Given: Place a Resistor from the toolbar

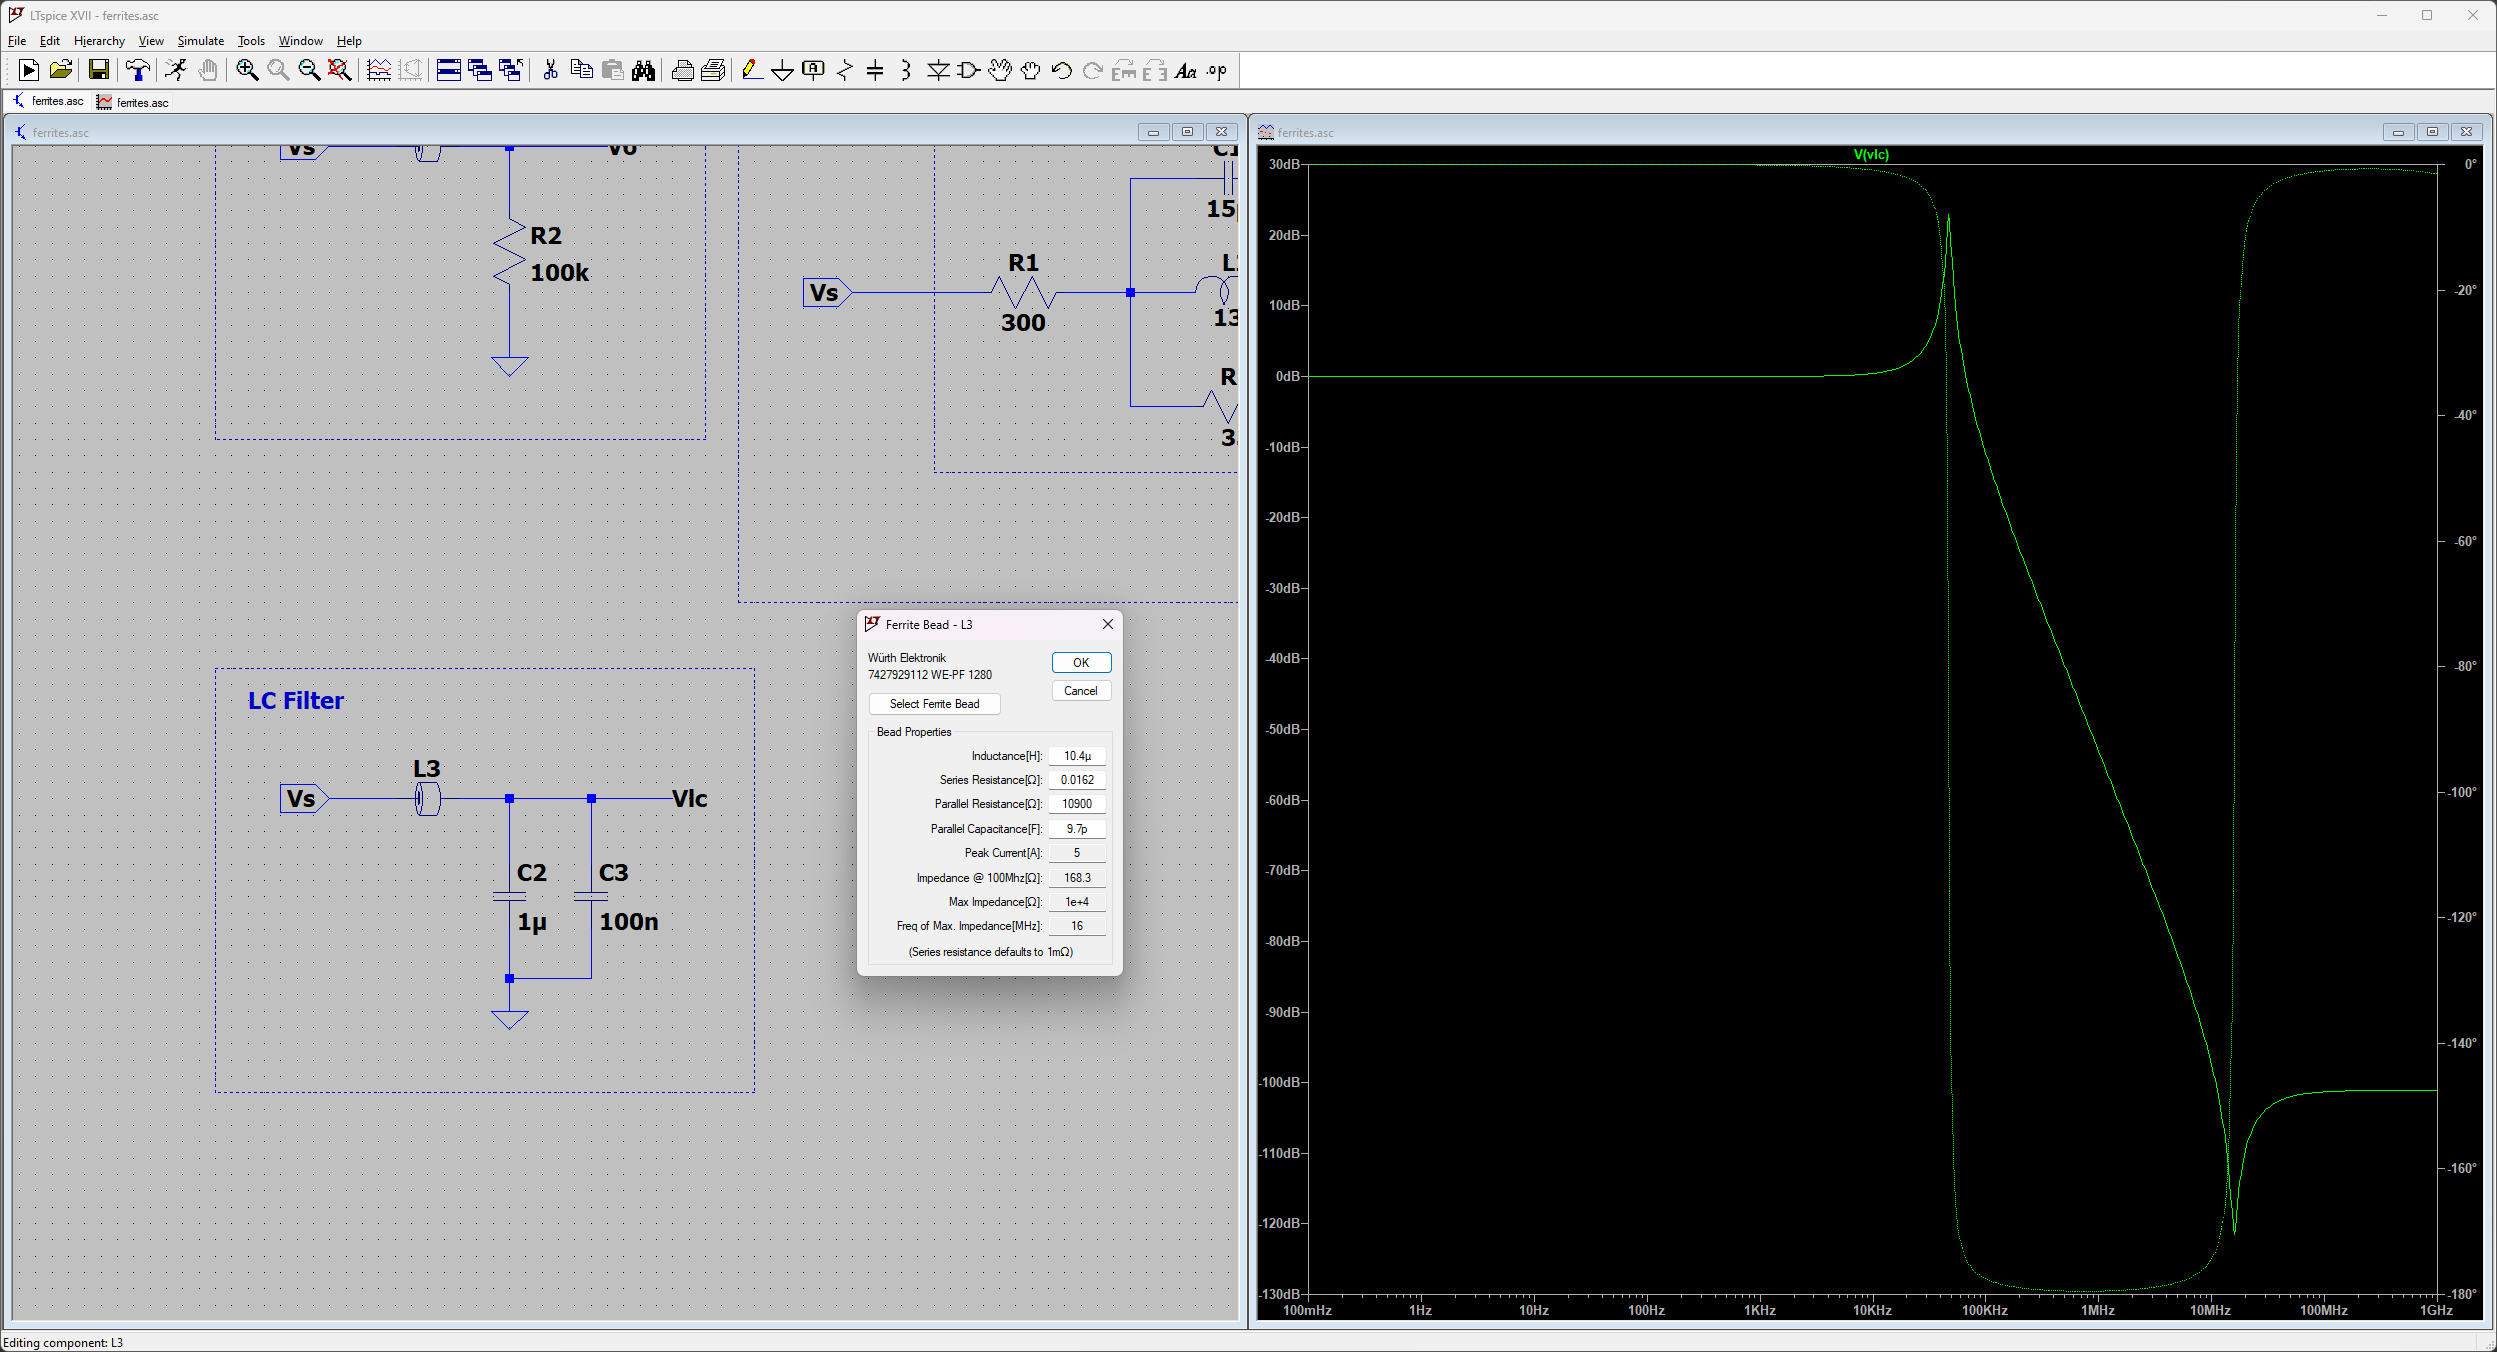Looking at the screenshot, I should pyautogui.click(x=845, y=70).
